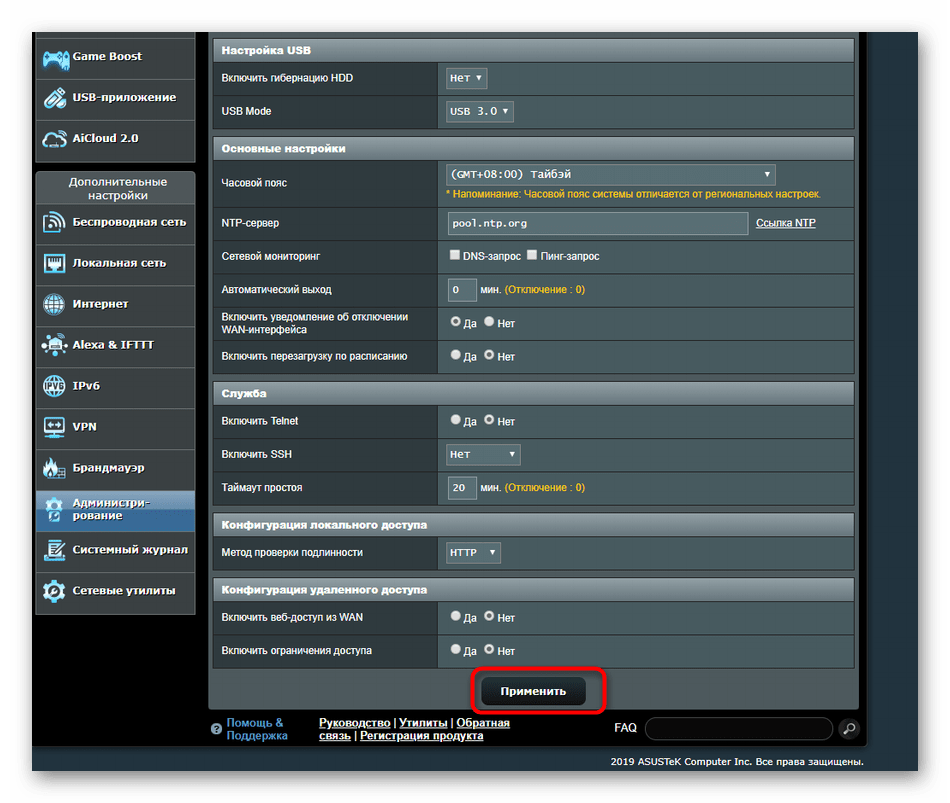Click the help question mark icon
Screen dimensions: 950x803
point(216,729)
